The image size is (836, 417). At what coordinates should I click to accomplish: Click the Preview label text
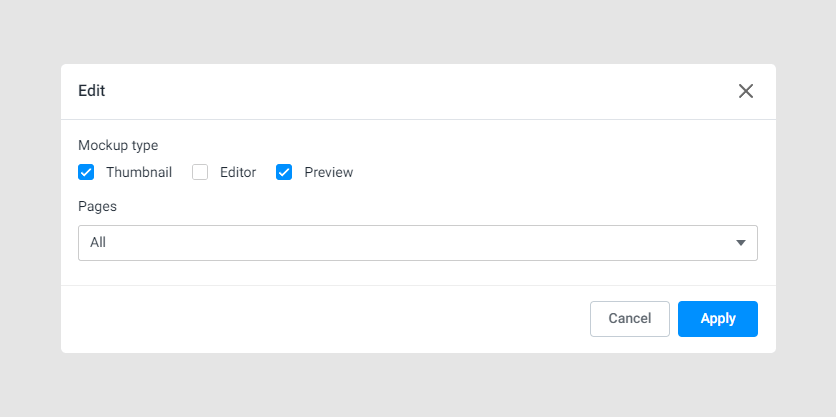click(328, 172)
